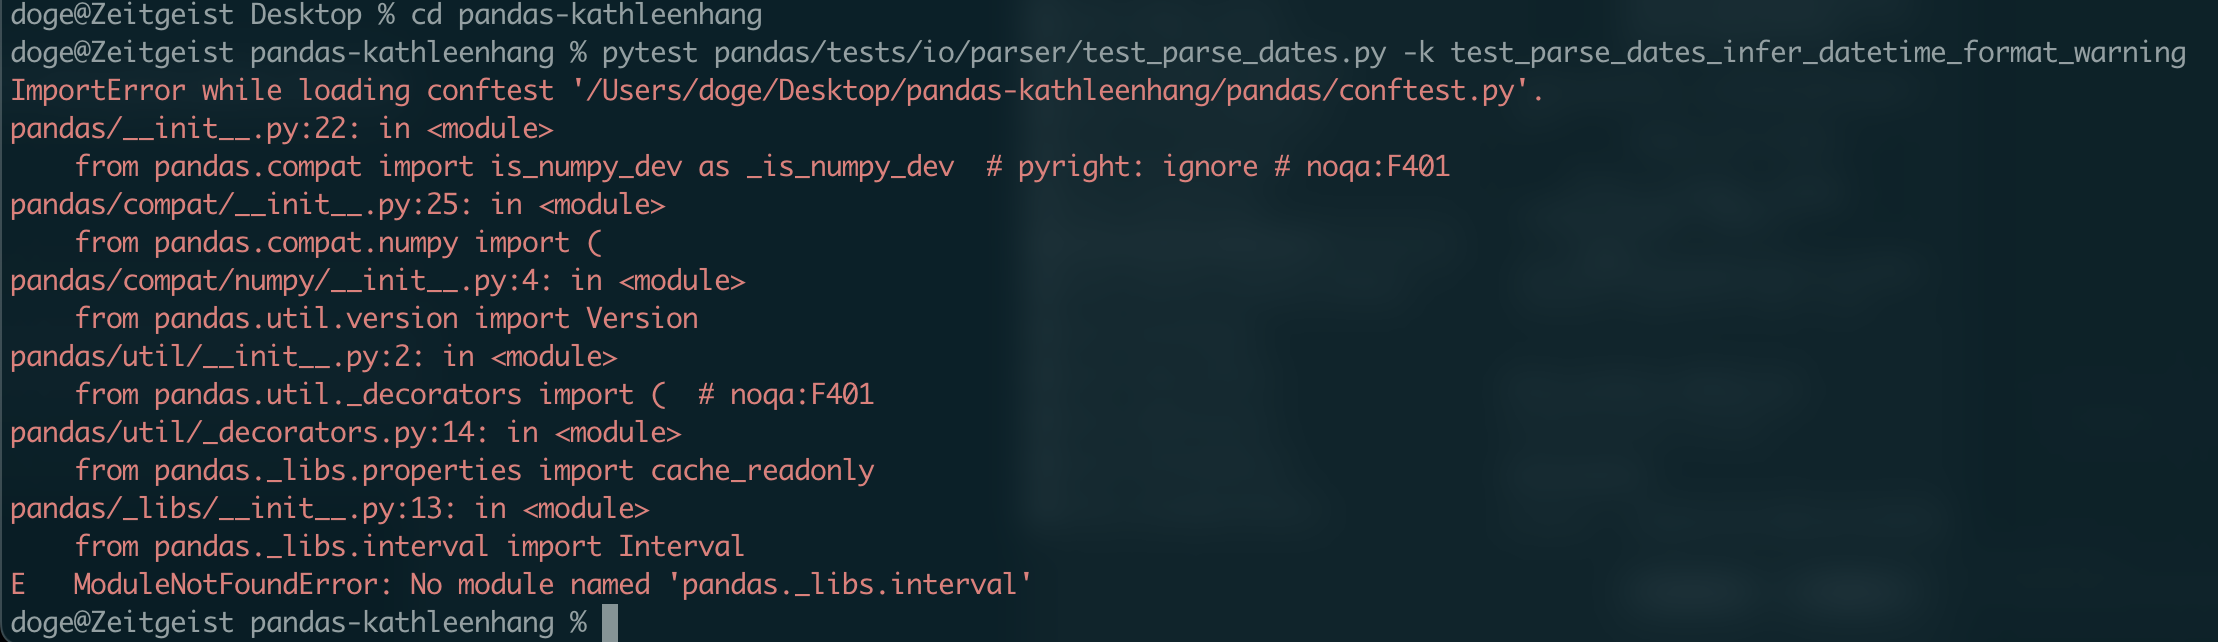Click the 'test_parse_dates_infer_datetime_format_warning' argument
This screenshot has height=642, width=2218.
coord(1818,53)
